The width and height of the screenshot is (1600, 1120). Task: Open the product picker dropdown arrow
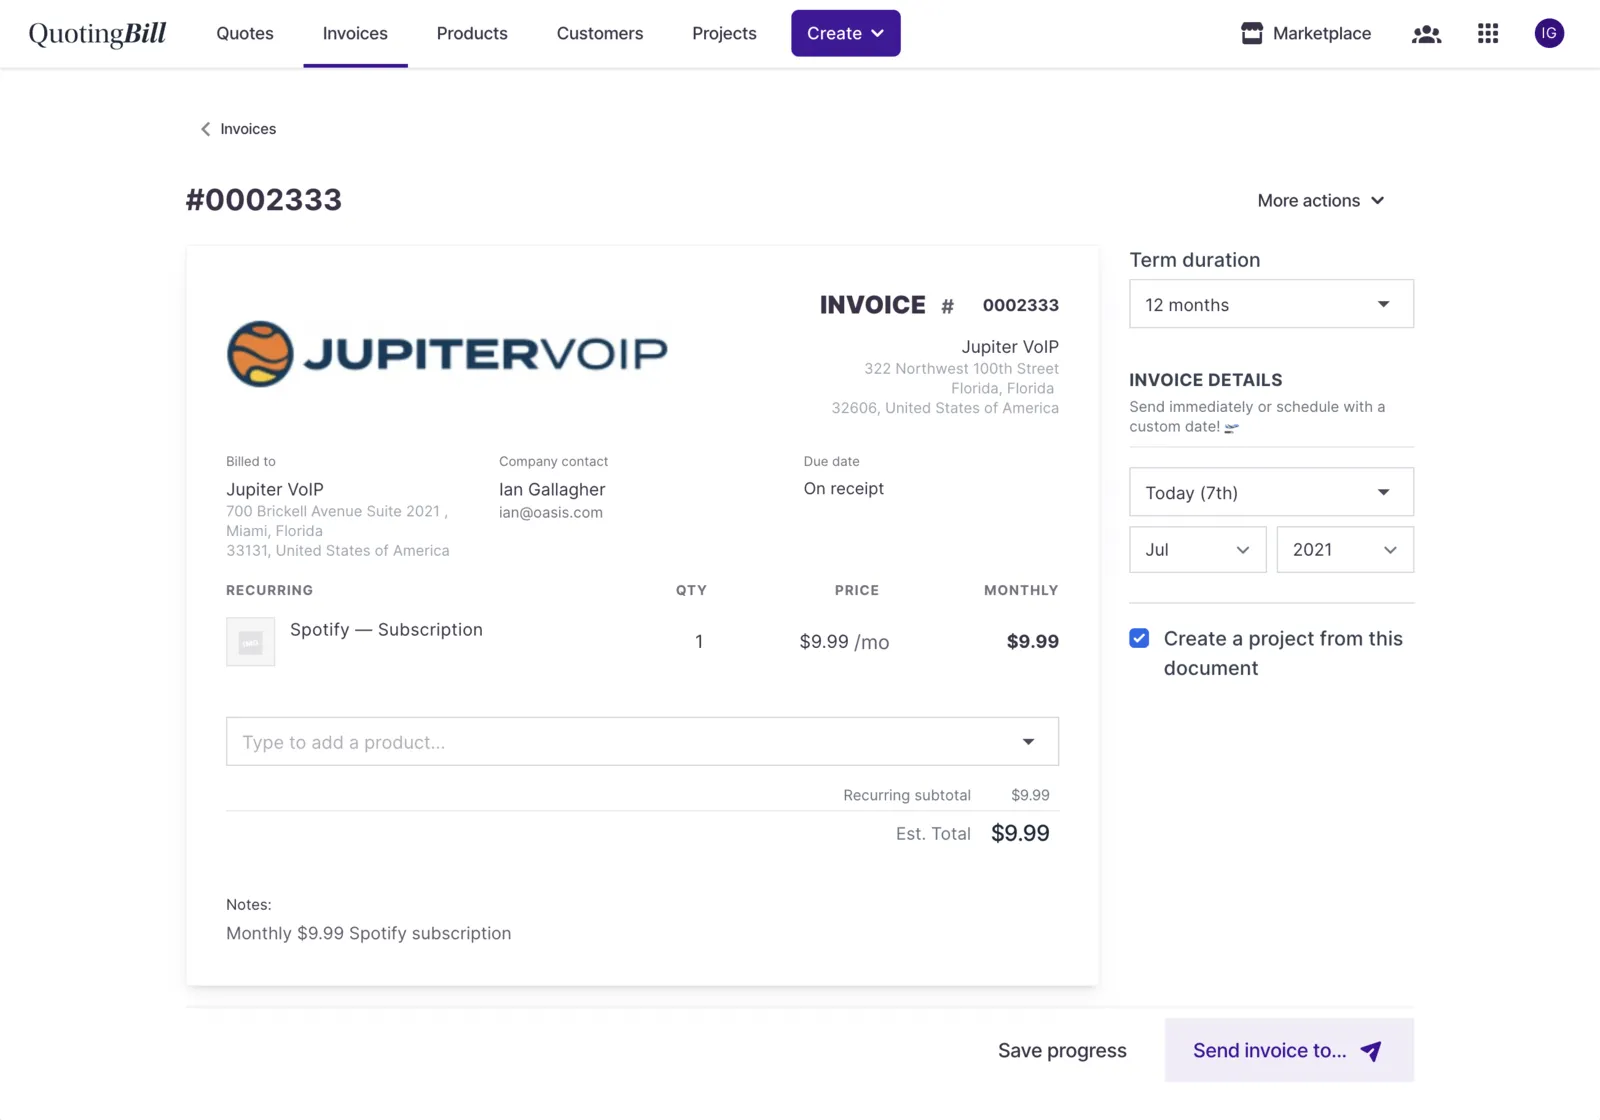[1028, 741]
